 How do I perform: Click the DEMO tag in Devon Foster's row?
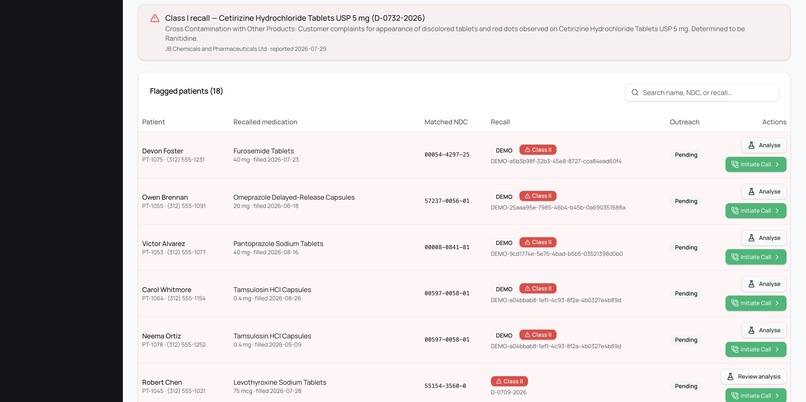504,151
